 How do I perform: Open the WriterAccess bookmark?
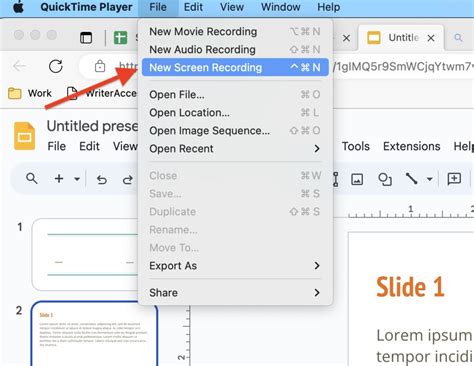102,93
